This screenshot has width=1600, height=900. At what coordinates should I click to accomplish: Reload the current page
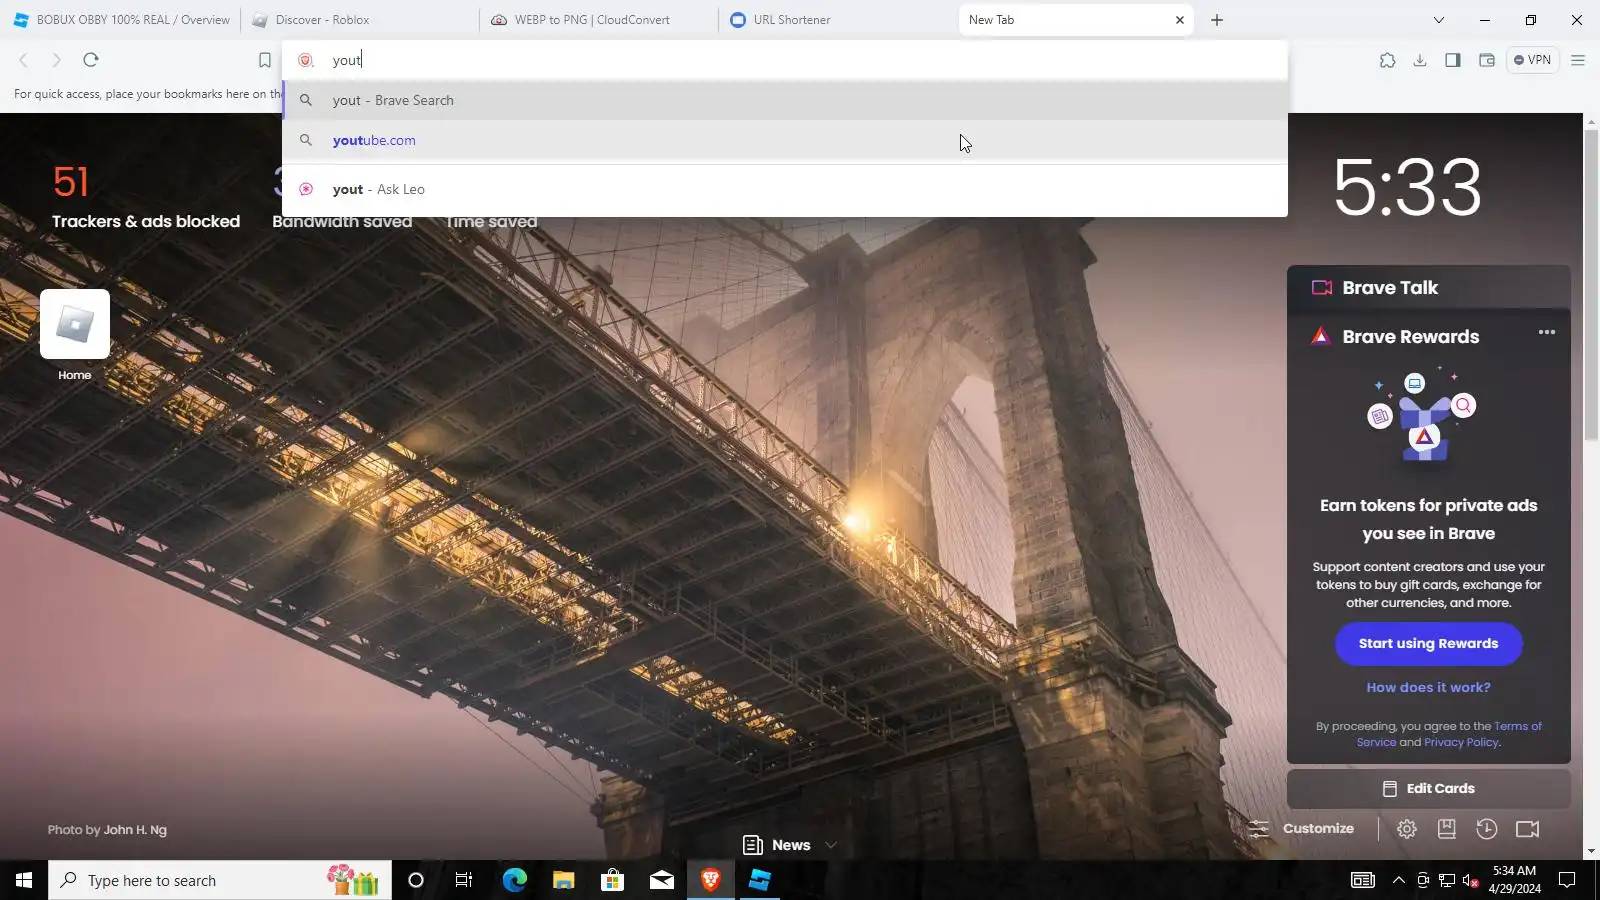pyautogui.click(x=91, y=60)
